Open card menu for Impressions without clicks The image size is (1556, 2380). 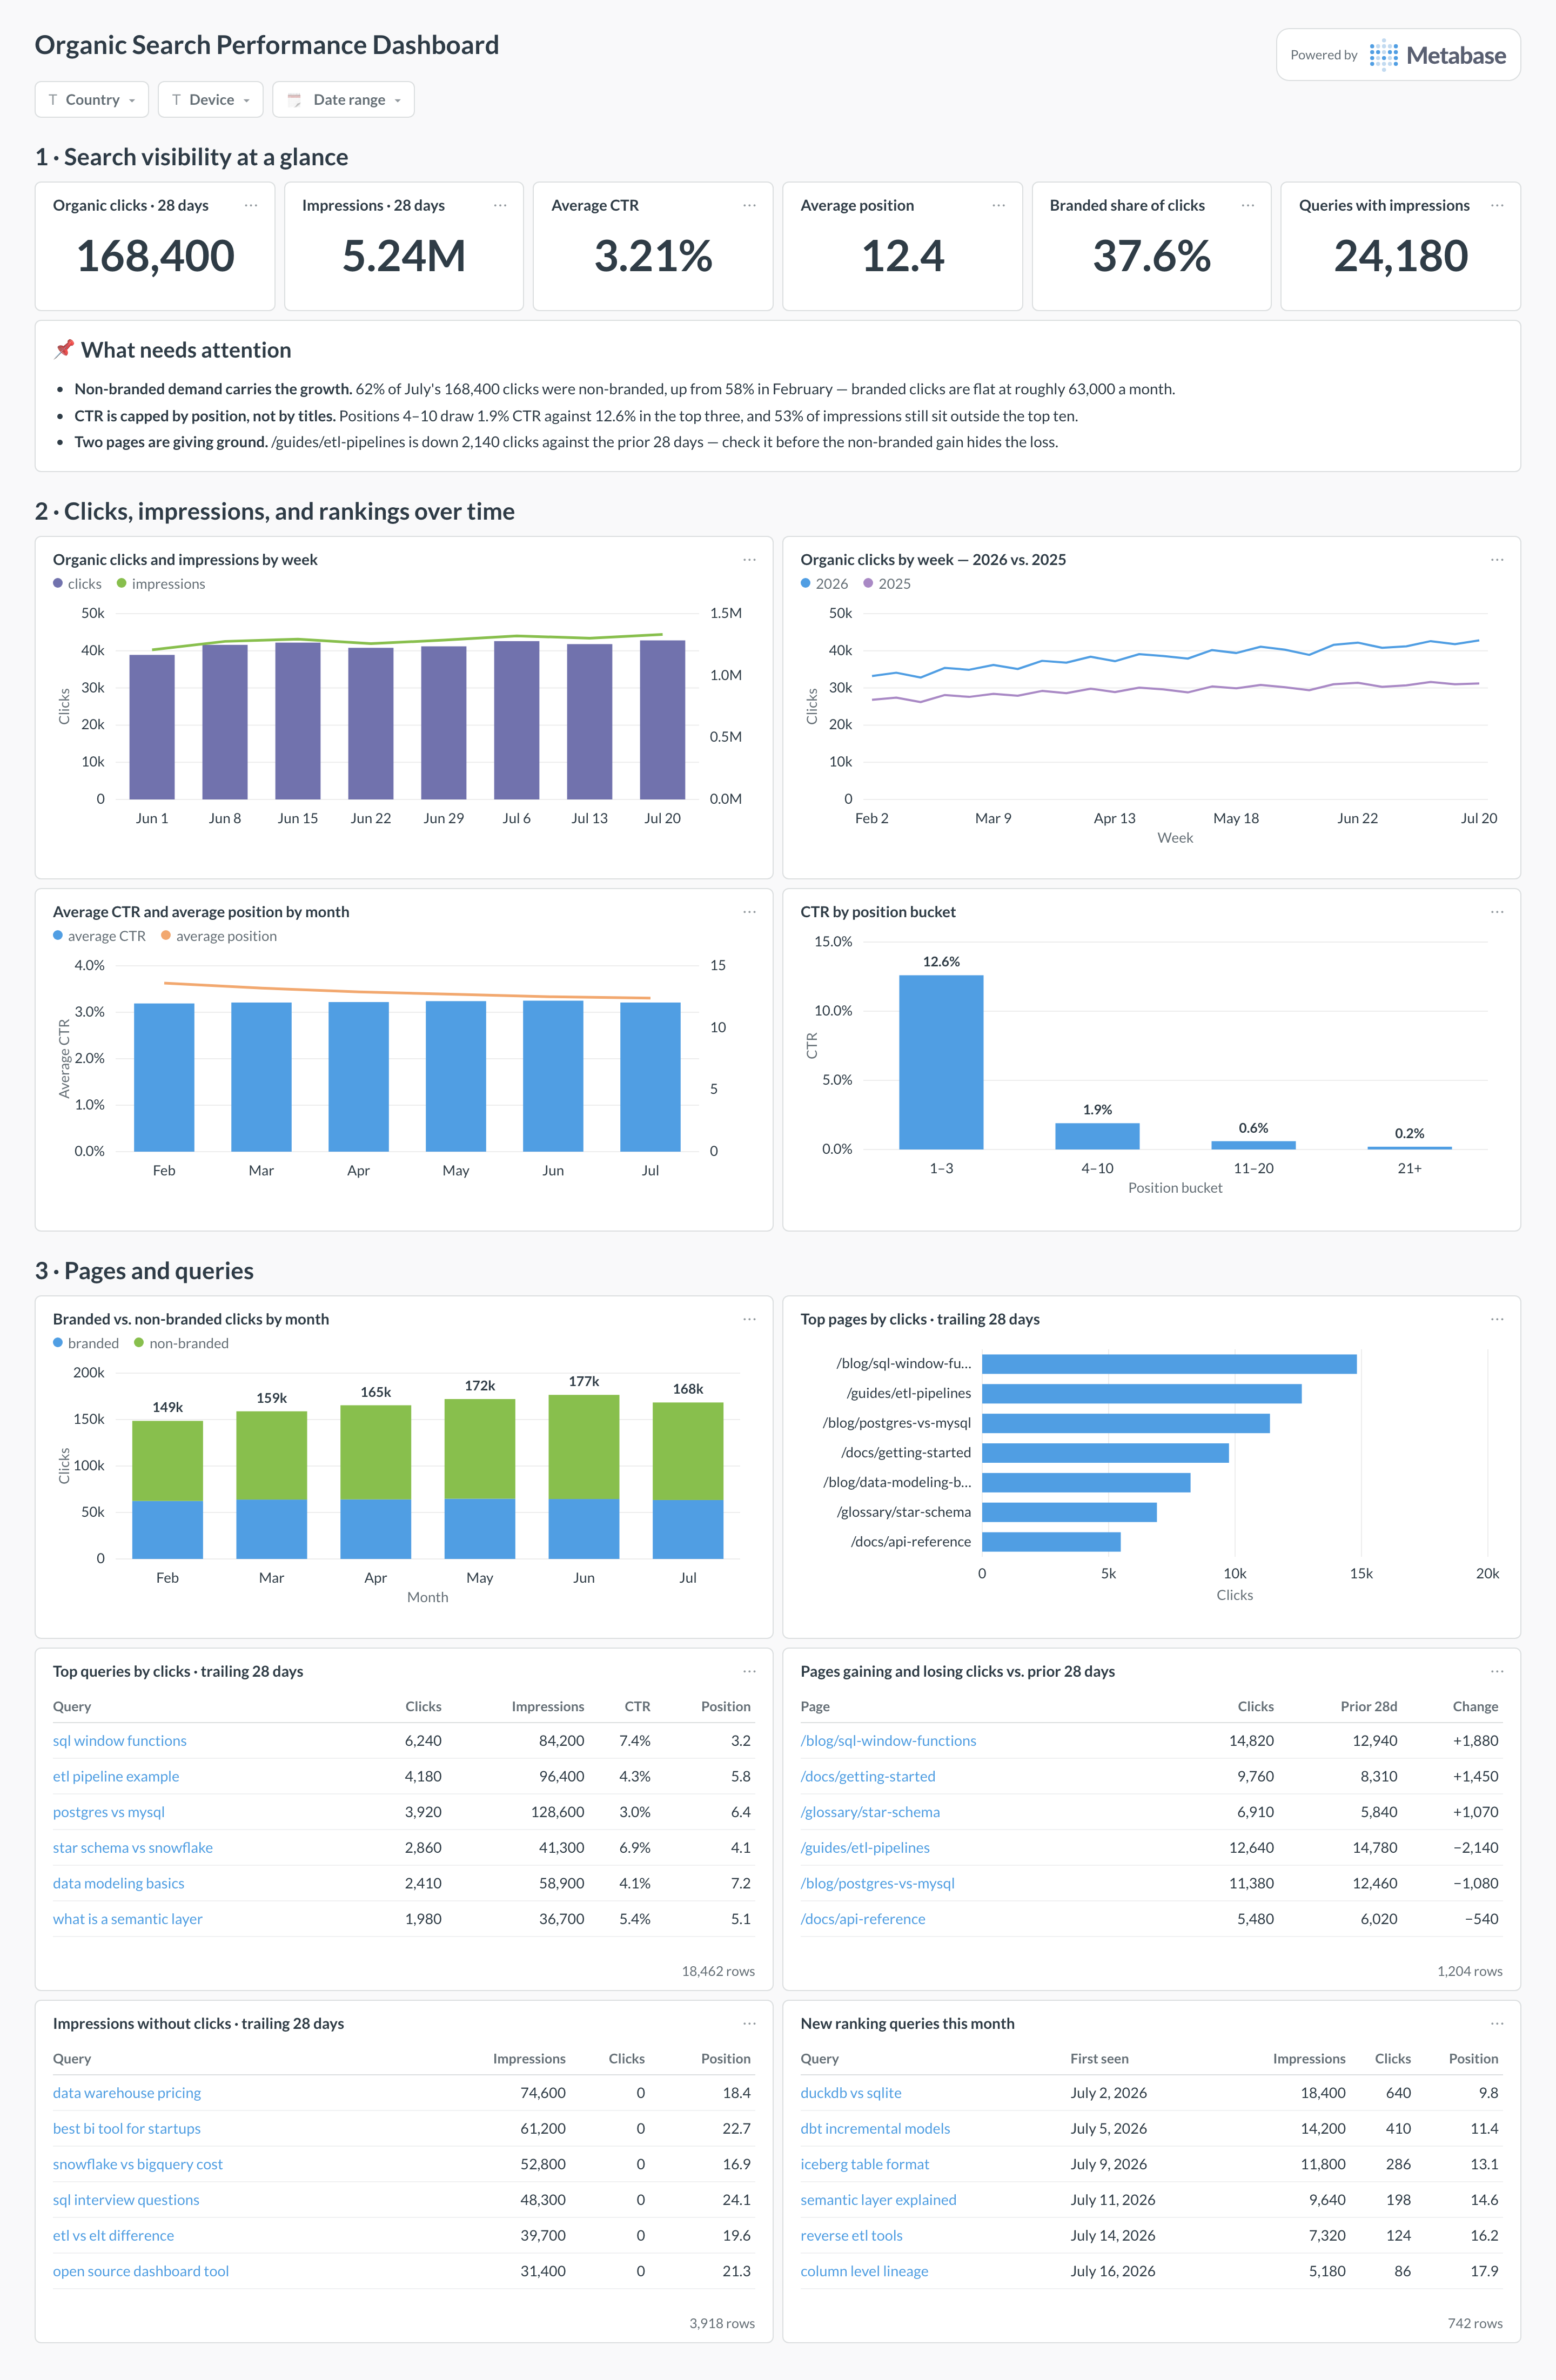[749, 2023]
